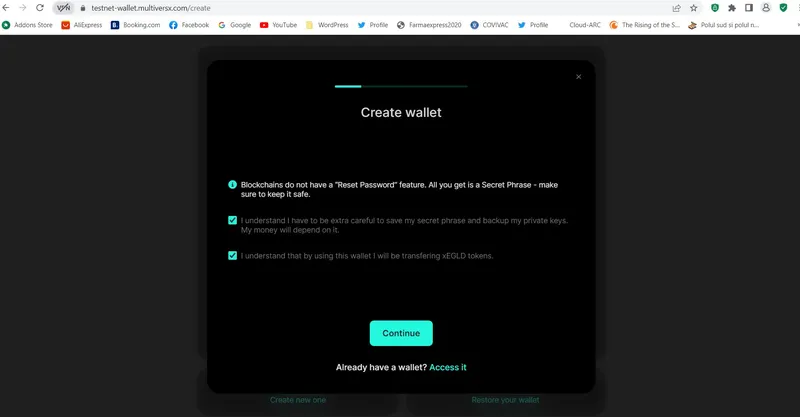Click the share page icon

tap(677, 8)
